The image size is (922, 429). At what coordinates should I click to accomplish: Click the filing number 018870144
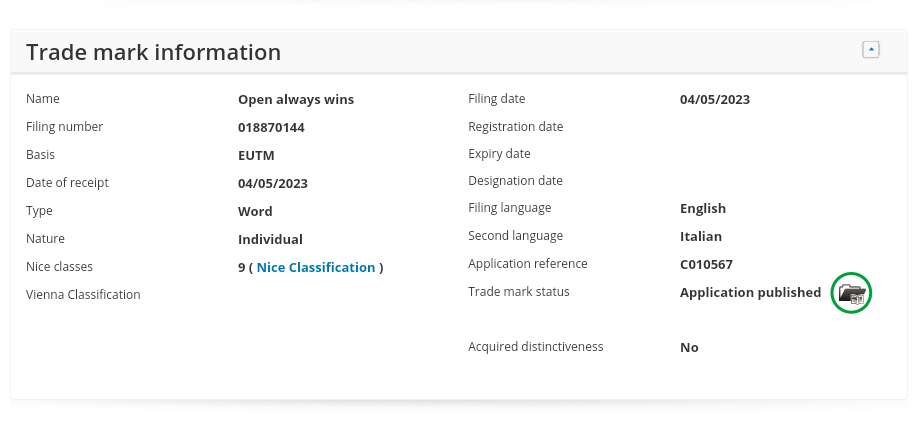[271, 128]
